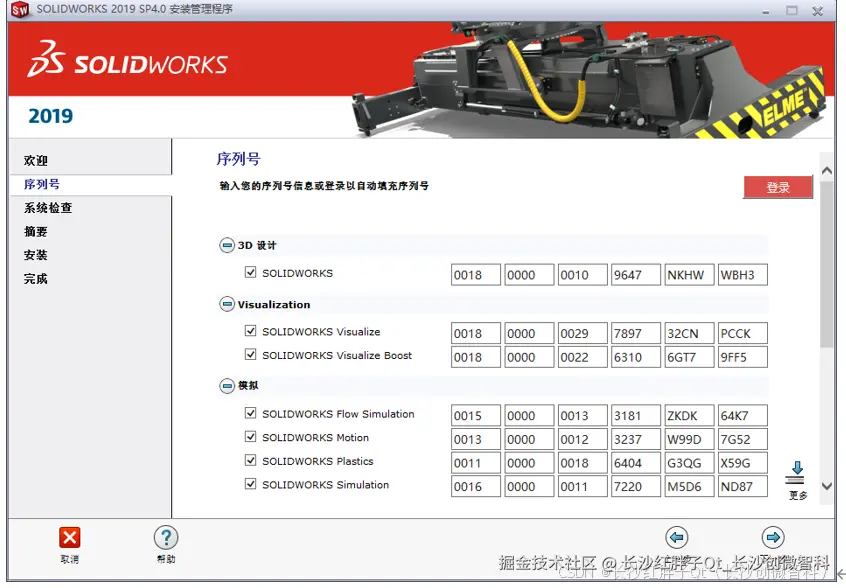The height and width of the screenshot is (588, 846).
Task: Select 欢迎 in the left sidebar
Action: (x=36, y=160)
